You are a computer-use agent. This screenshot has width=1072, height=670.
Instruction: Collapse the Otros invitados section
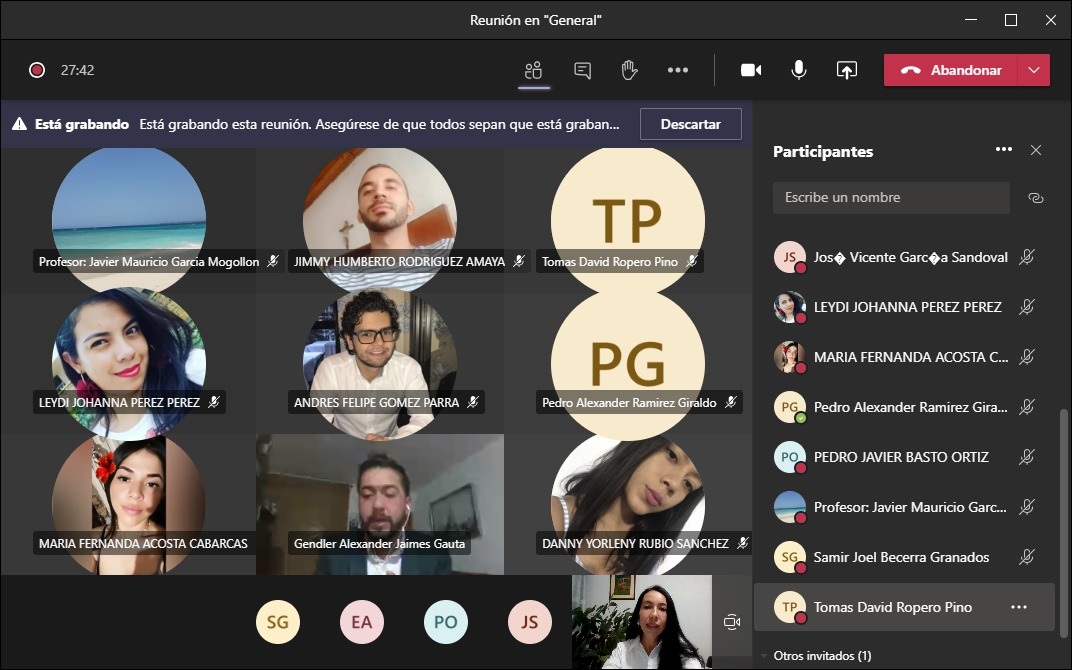click(x=765, y=656)
